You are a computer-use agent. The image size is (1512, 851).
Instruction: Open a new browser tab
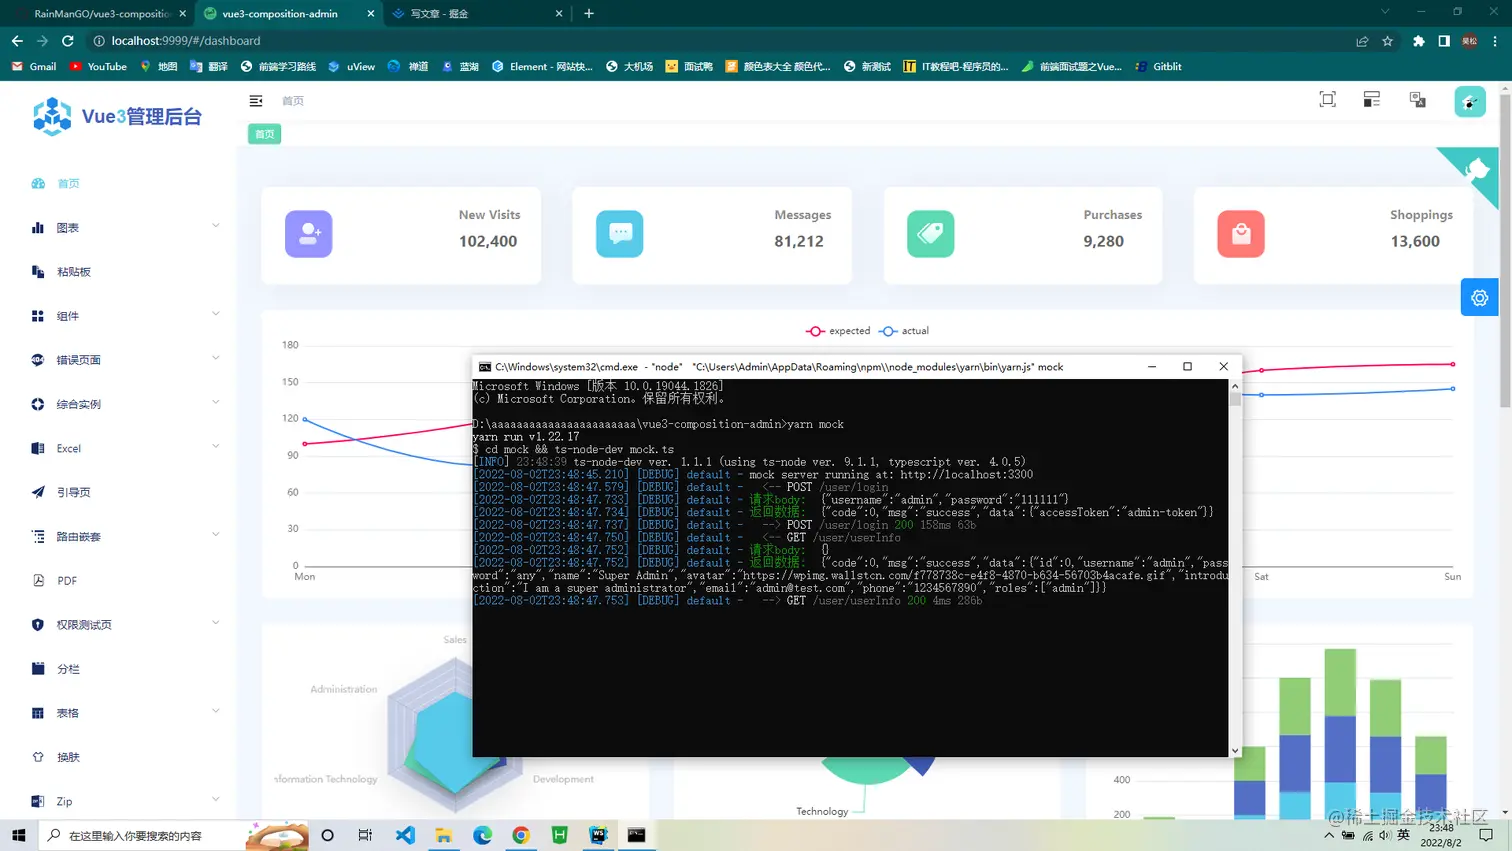point(589,13)
